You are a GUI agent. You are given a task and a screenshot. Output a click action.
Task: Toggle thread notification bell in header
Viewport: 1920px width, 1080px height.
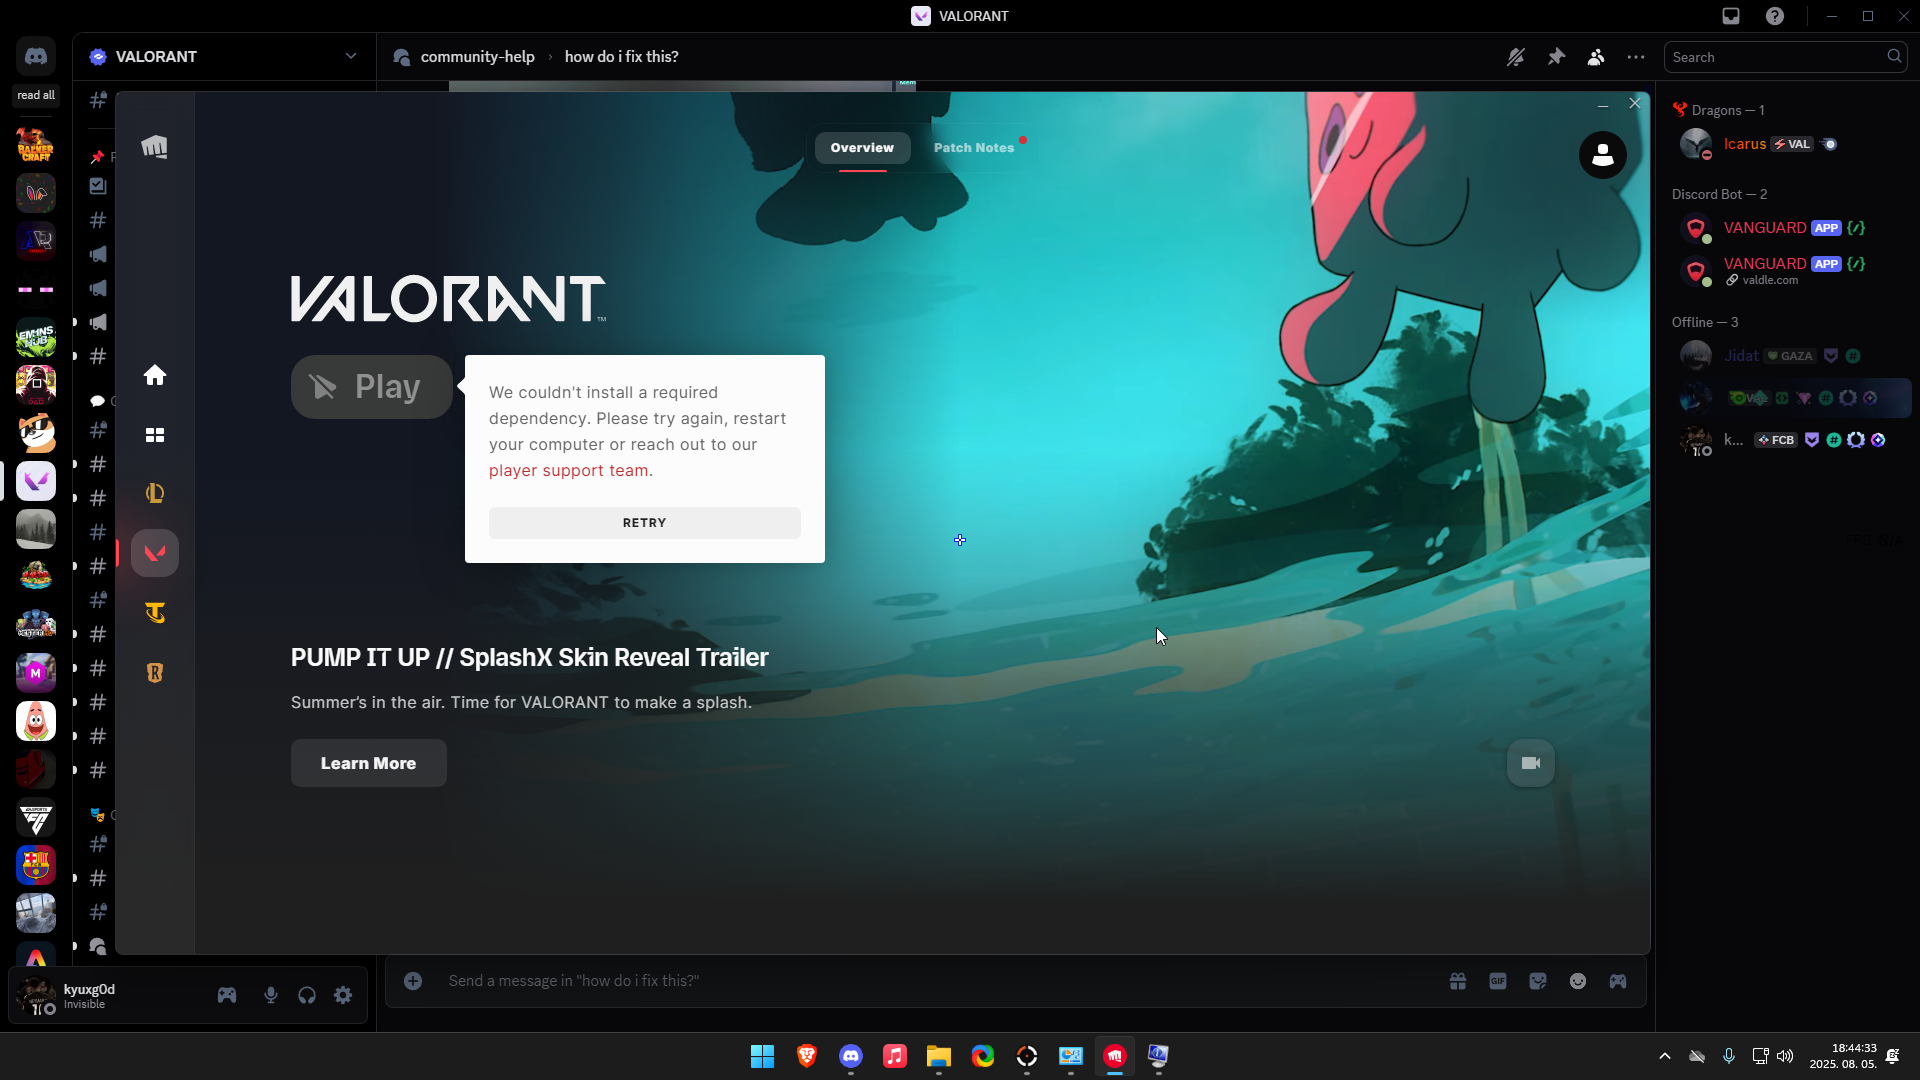1516,57
